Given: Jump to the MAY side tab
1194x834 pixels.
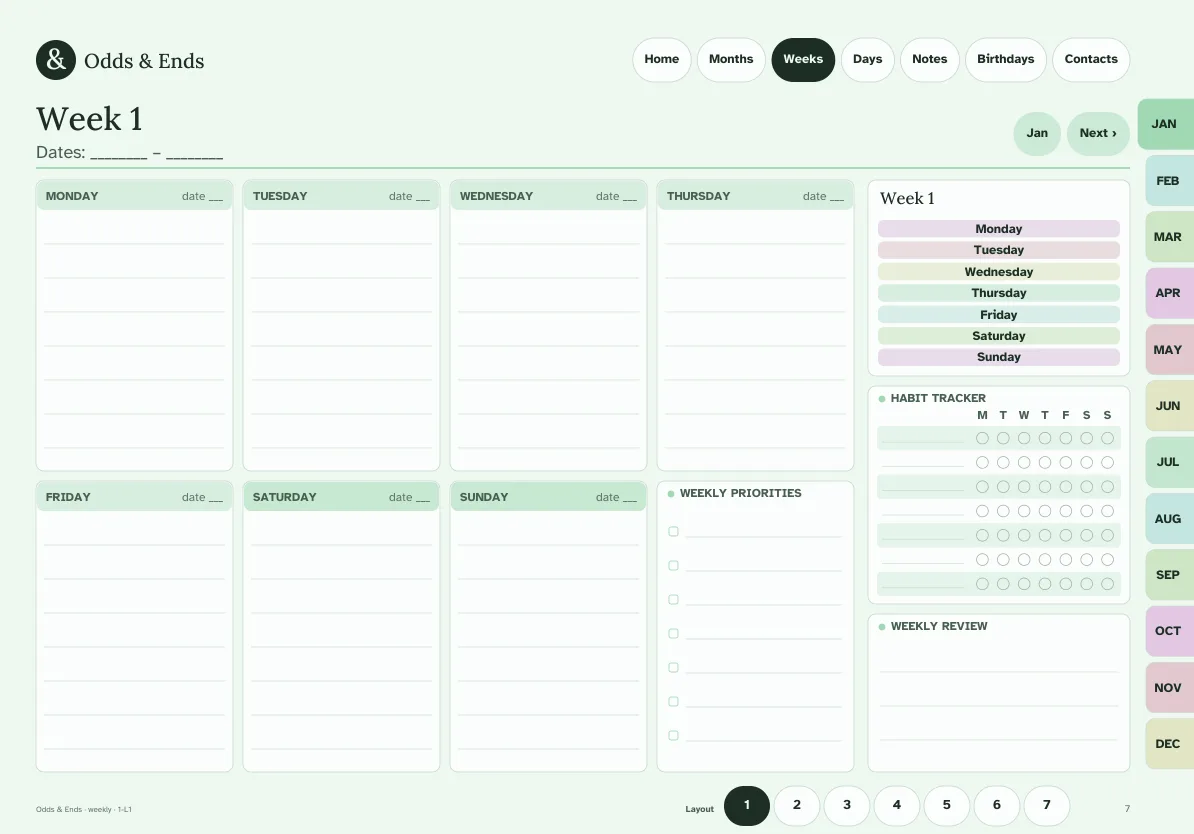Looking at the screenshot, I should point(1169,350).
